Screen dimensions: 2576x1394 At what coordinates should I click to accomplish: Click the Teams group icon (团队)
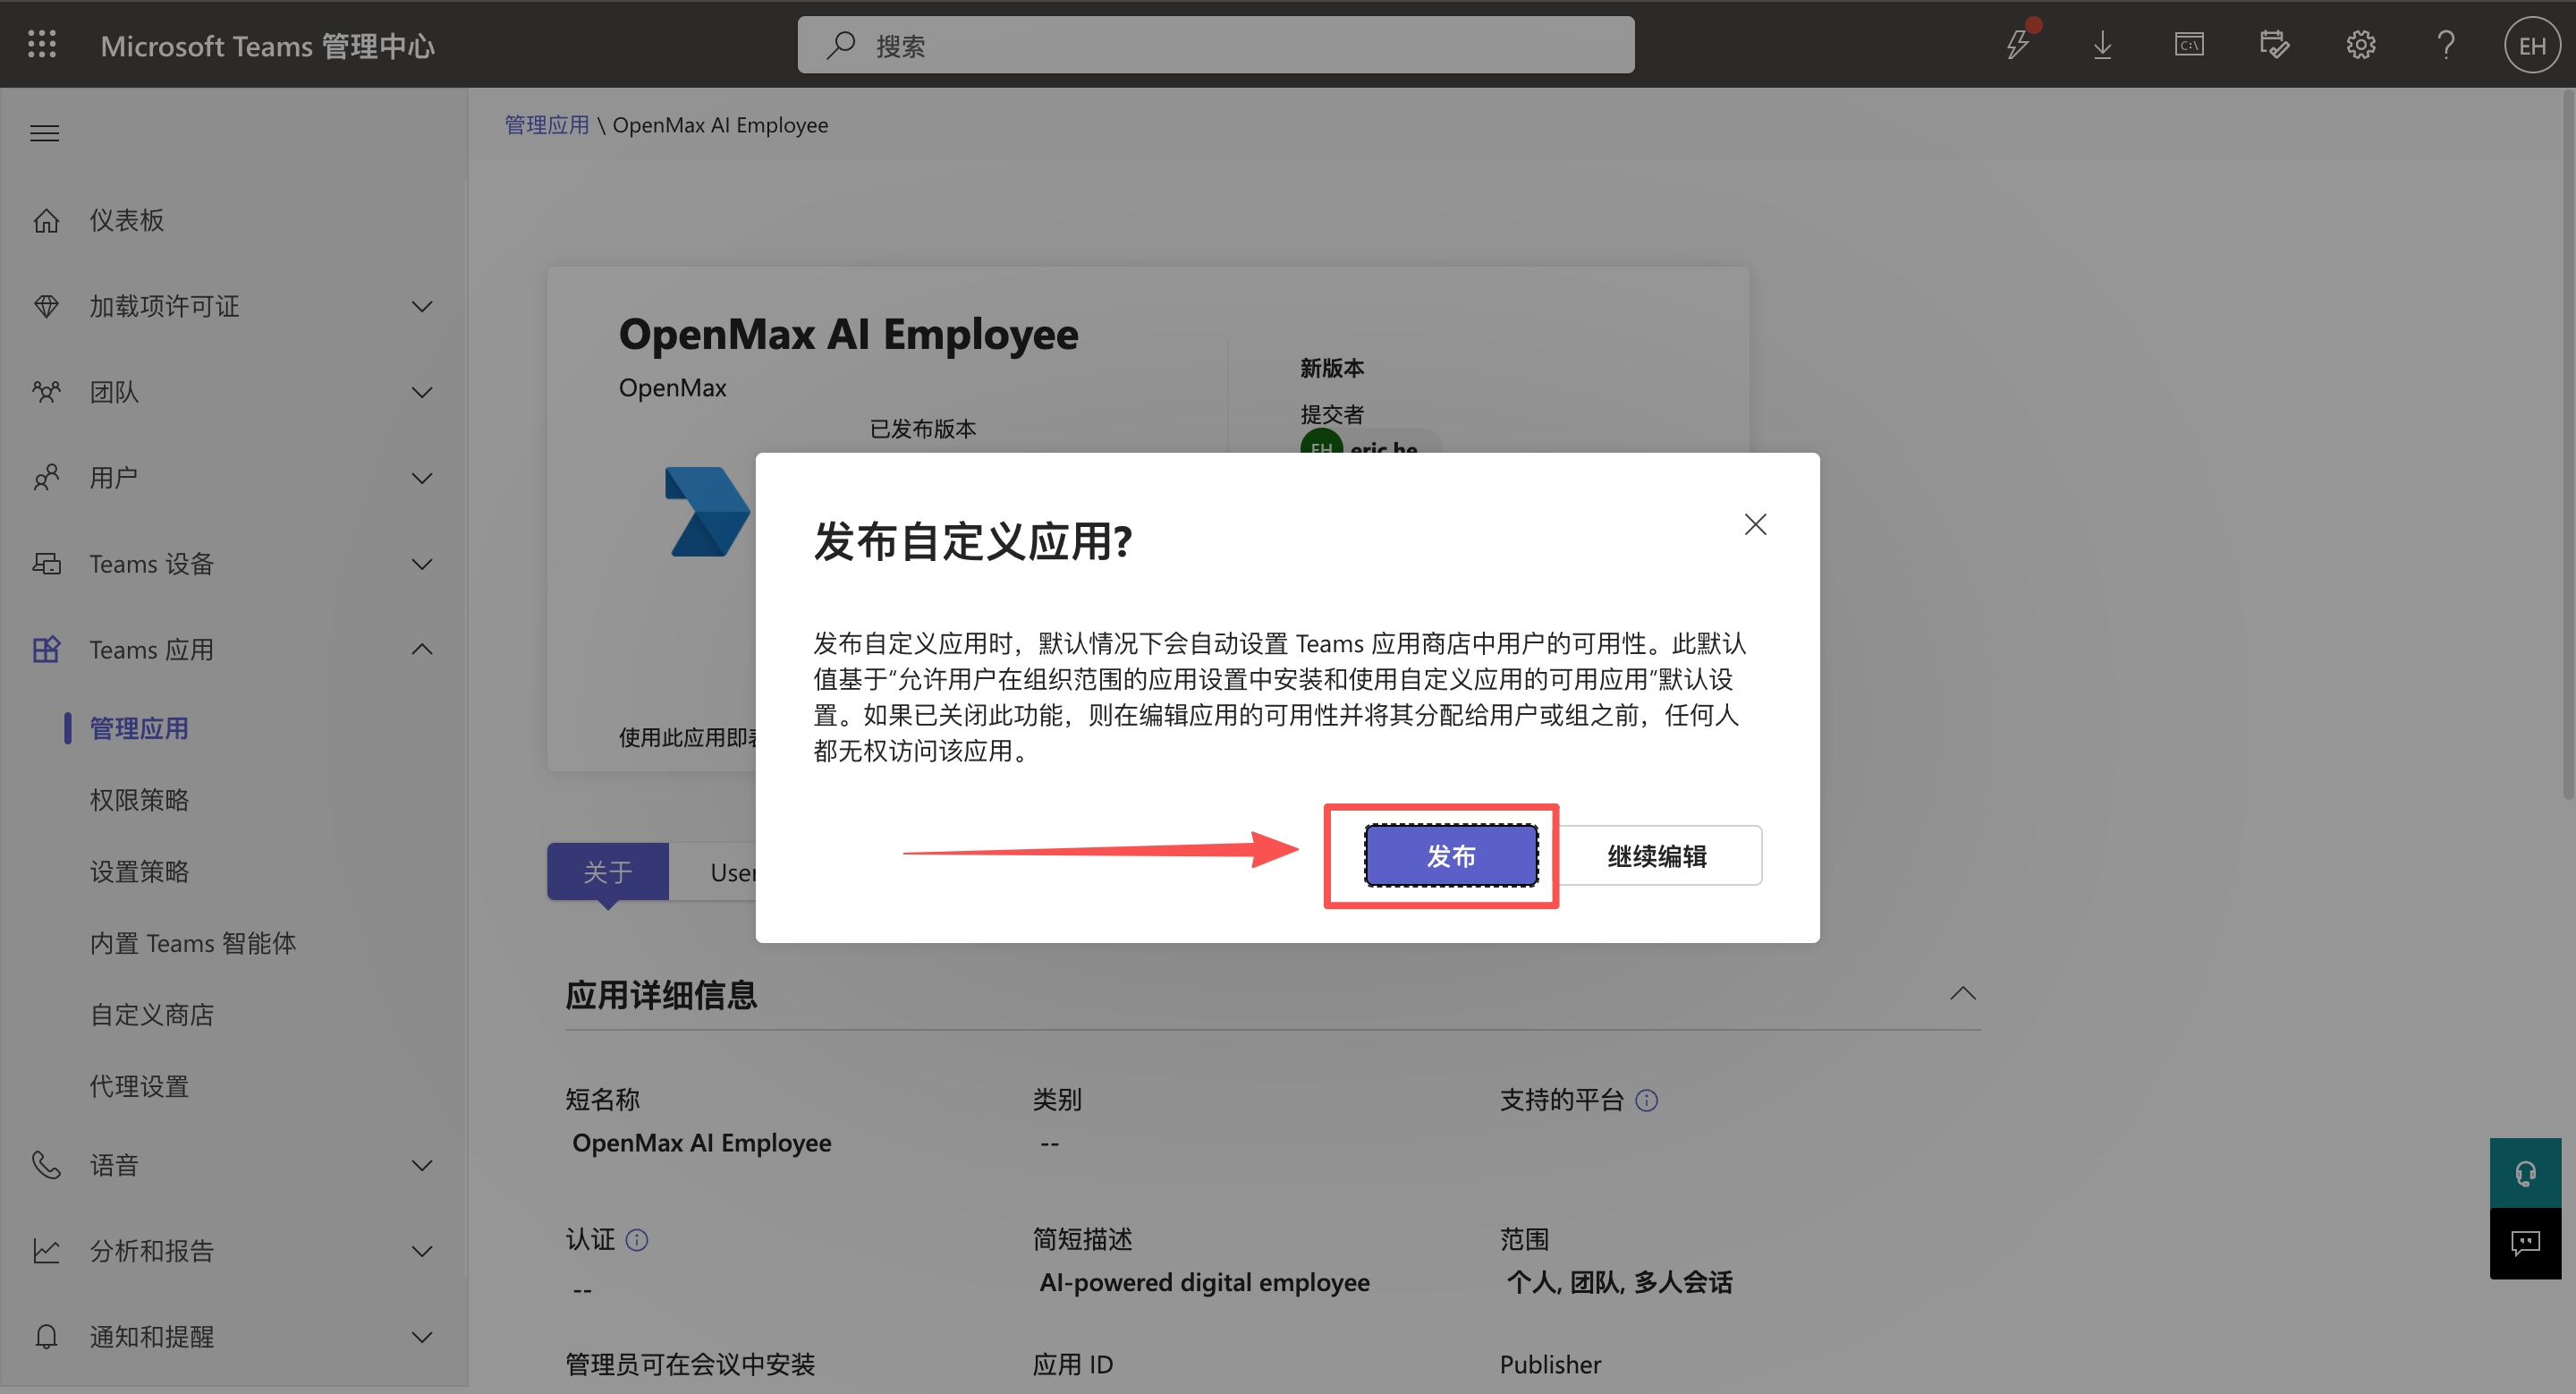click(46, 392)
